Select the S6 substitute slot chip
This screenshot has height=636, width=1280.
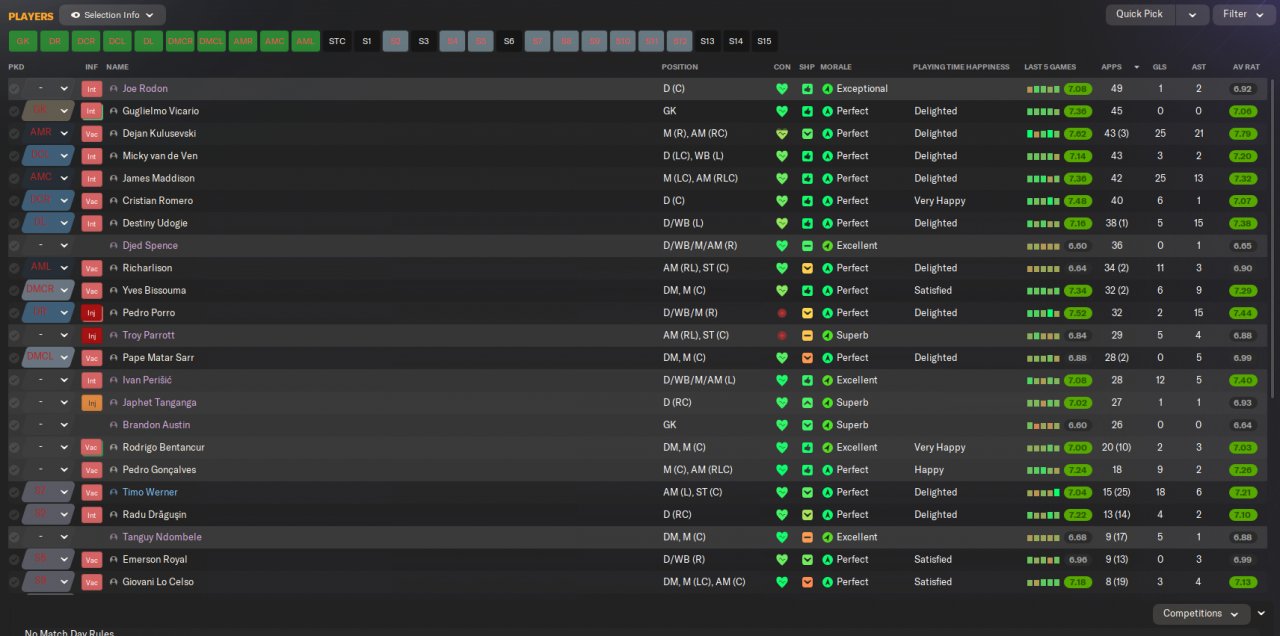509,41
